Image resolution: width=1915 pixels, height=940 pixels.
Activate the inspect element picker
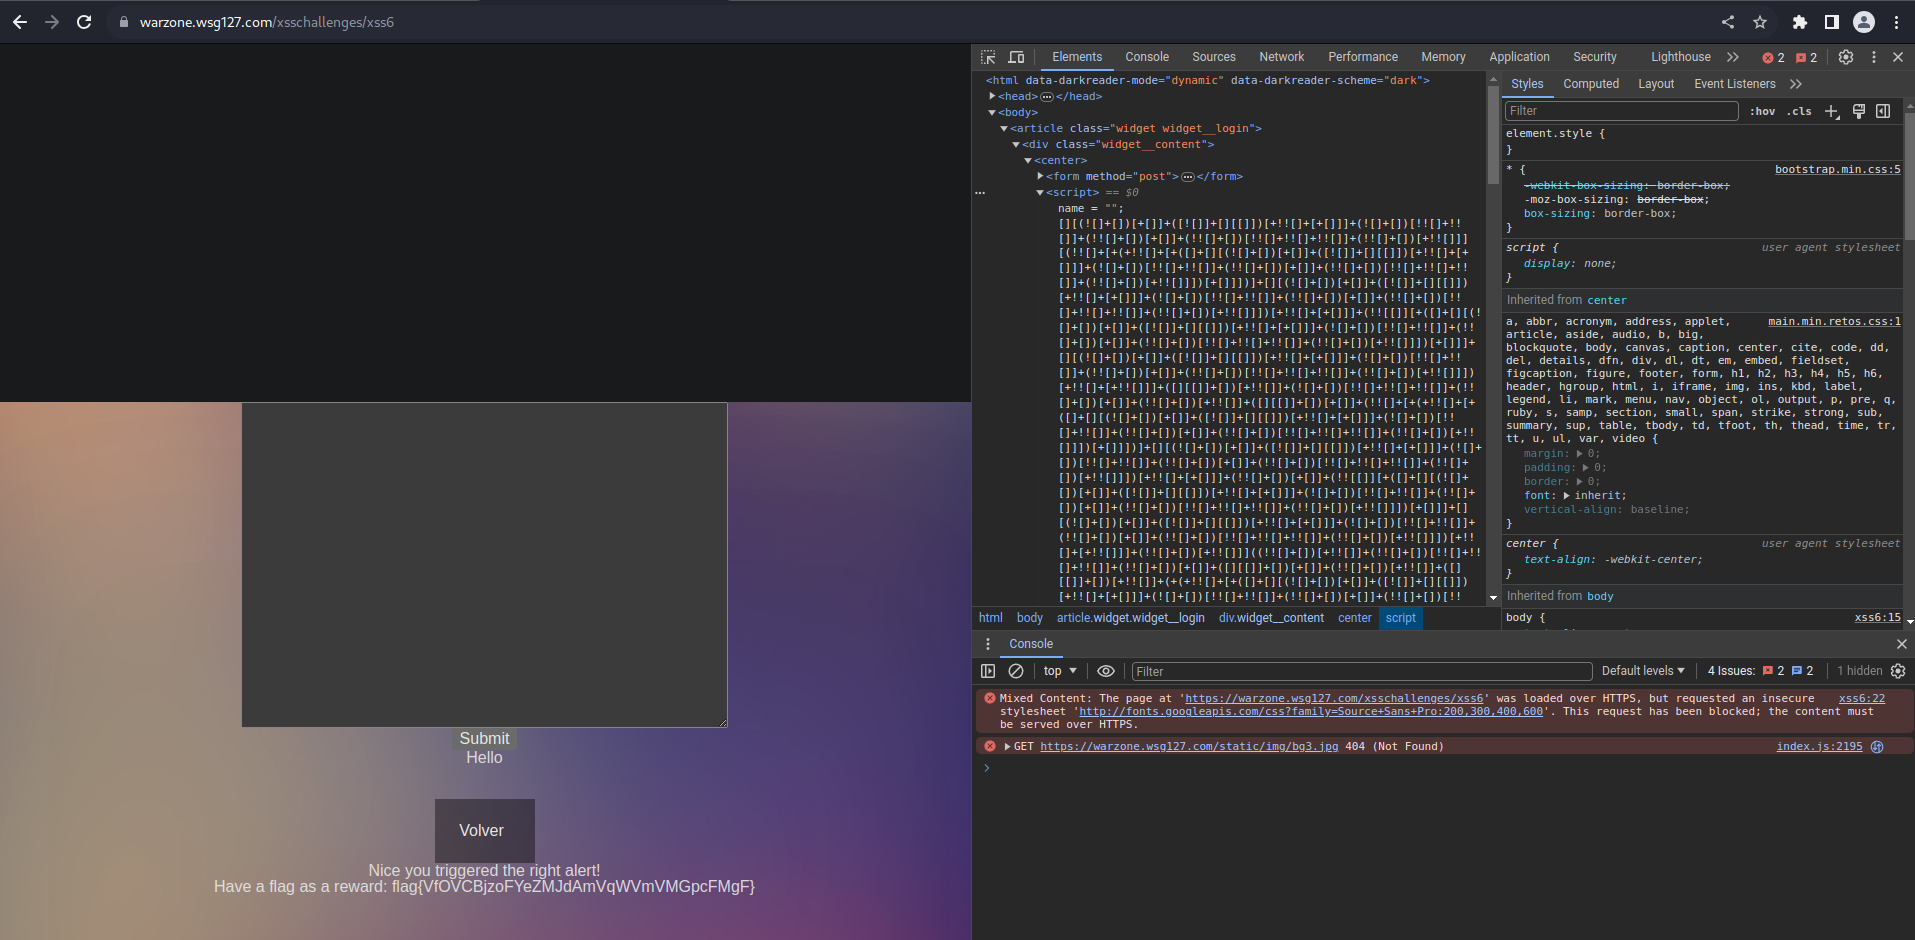(988, 57)
